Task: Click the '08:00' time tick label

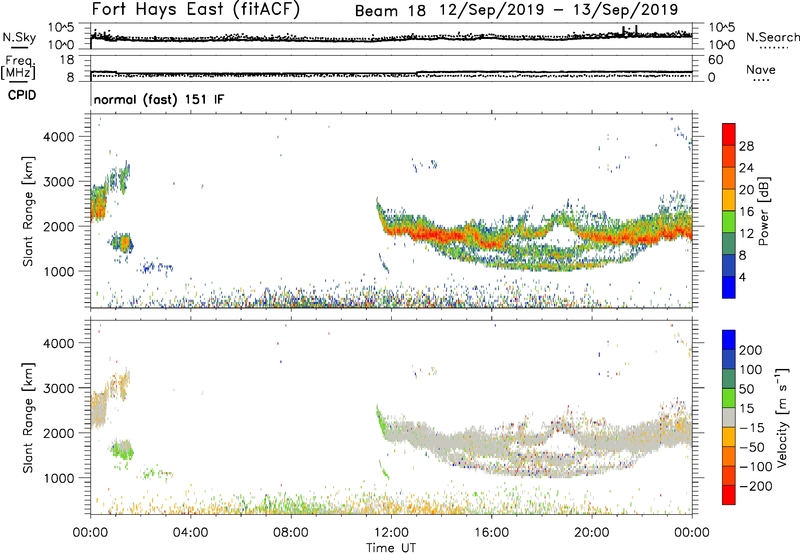Action: [291, 533]
